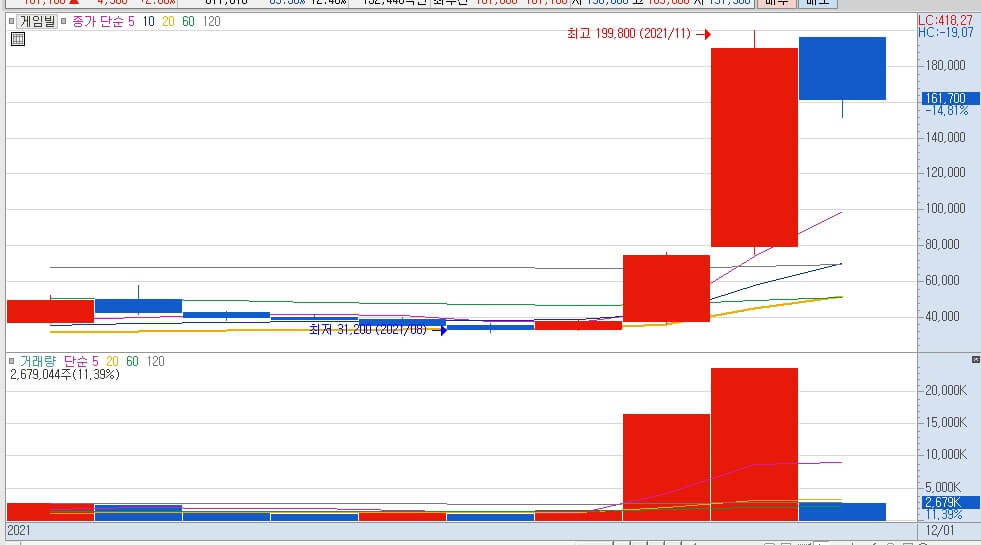Click the 최저 31,200 (2021/08) low annotation
981x545 pixels.
(368, 329)
